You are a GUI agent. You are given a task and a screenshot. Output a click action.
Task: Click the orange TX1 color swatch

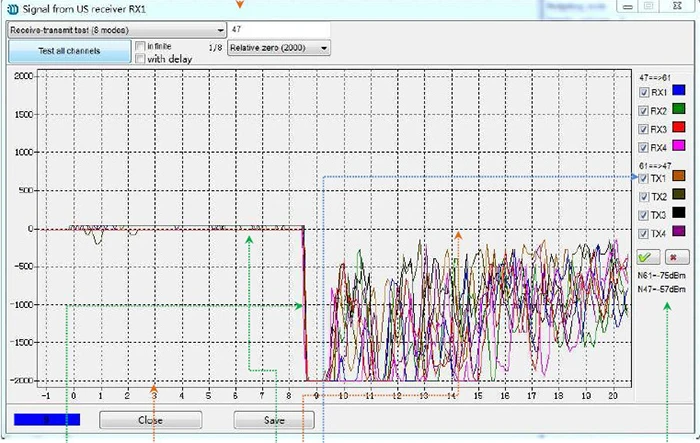tap(679, 176)
